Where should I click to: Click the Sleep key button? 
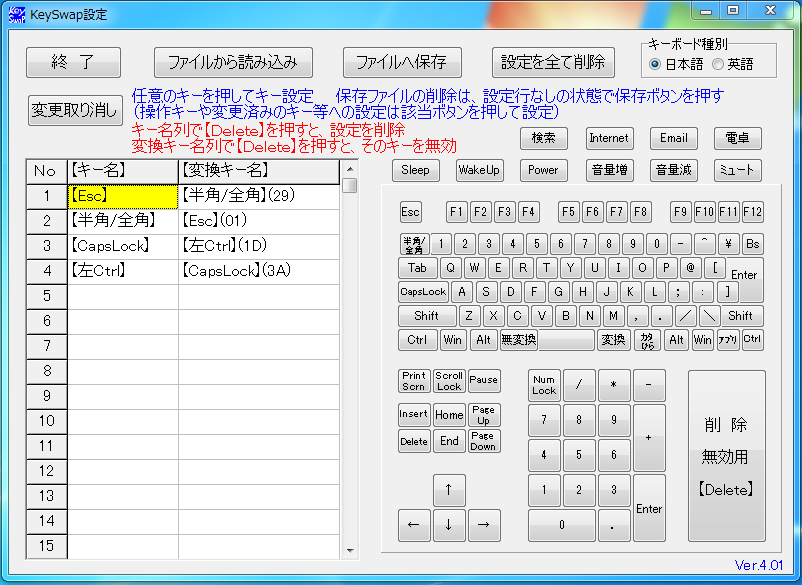[x=416, y=170]
